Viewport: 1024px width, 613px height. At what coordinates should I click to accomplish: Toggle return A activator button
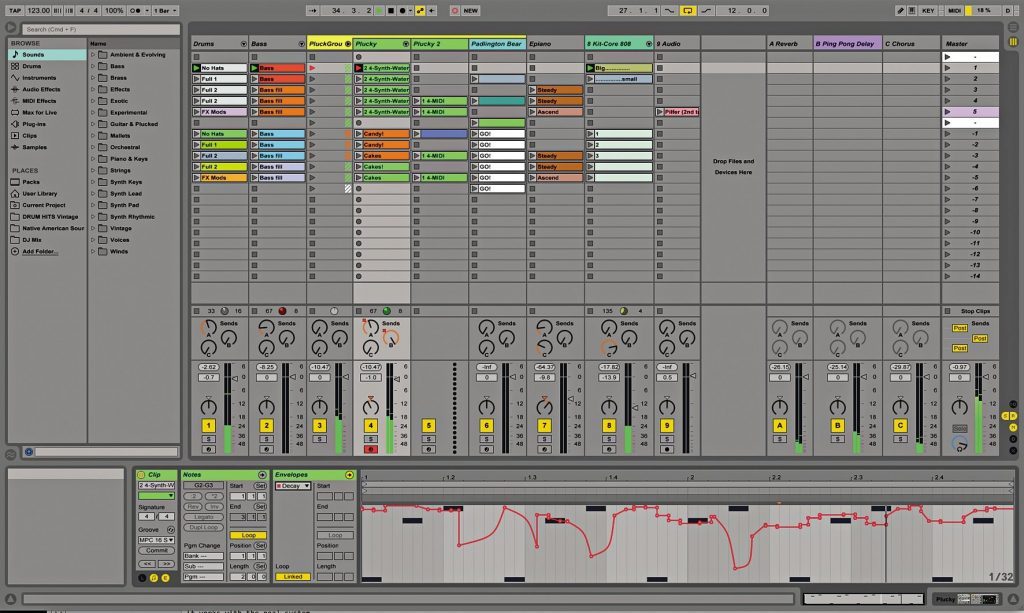779,426
